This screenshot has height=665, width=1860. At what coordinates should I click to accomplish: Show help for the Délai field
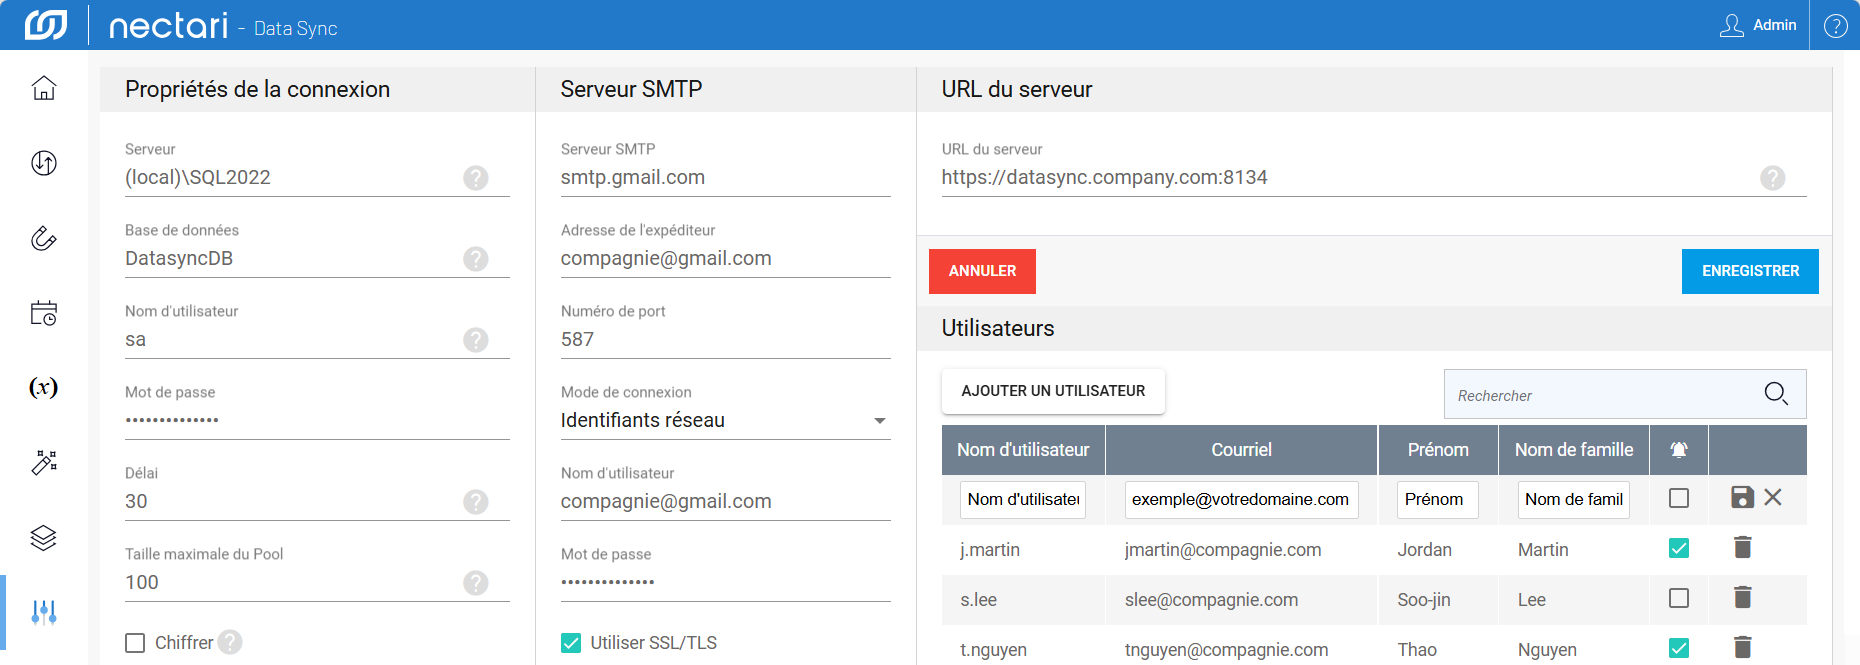click(x=476, y=502)
